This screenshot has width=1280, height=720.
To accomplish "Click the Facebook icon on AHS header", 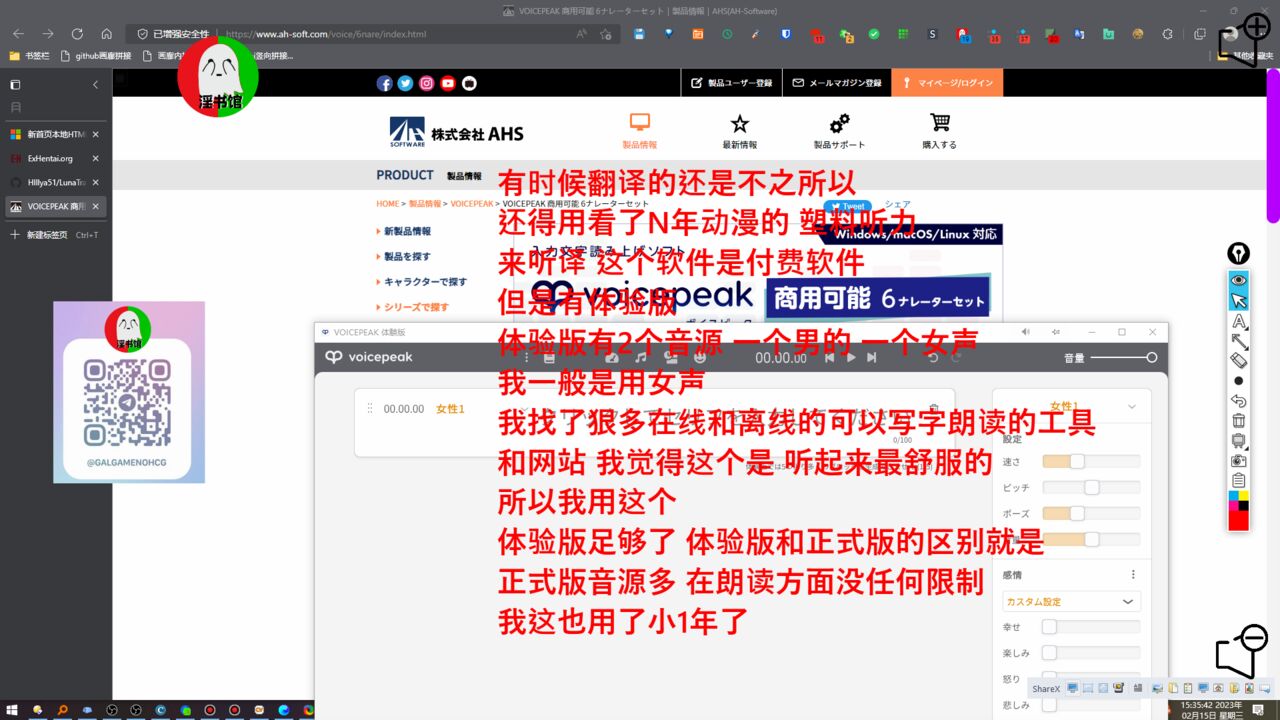I will (x=384, y=83).
